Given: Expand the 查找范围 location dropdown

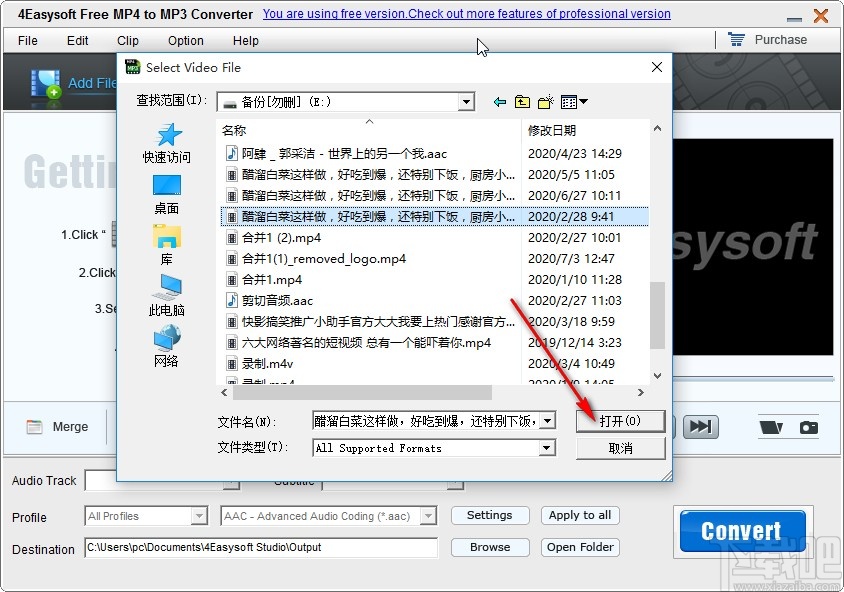Looking at the screenshot, I should point(464,101).
